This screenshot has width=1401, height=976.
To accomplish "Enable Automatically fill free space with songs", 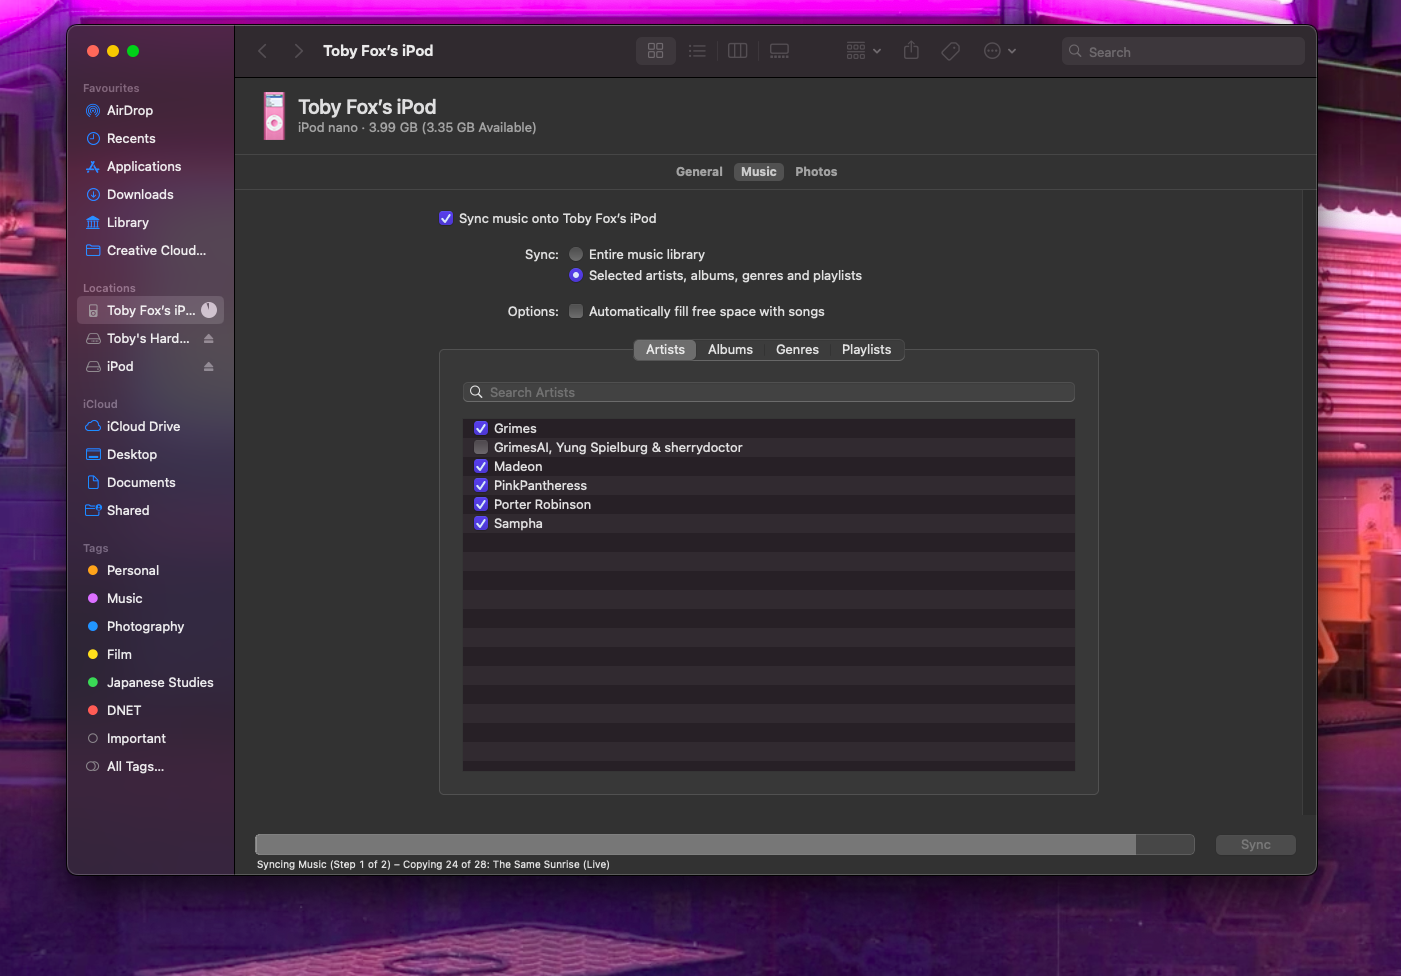I will 576,311.
